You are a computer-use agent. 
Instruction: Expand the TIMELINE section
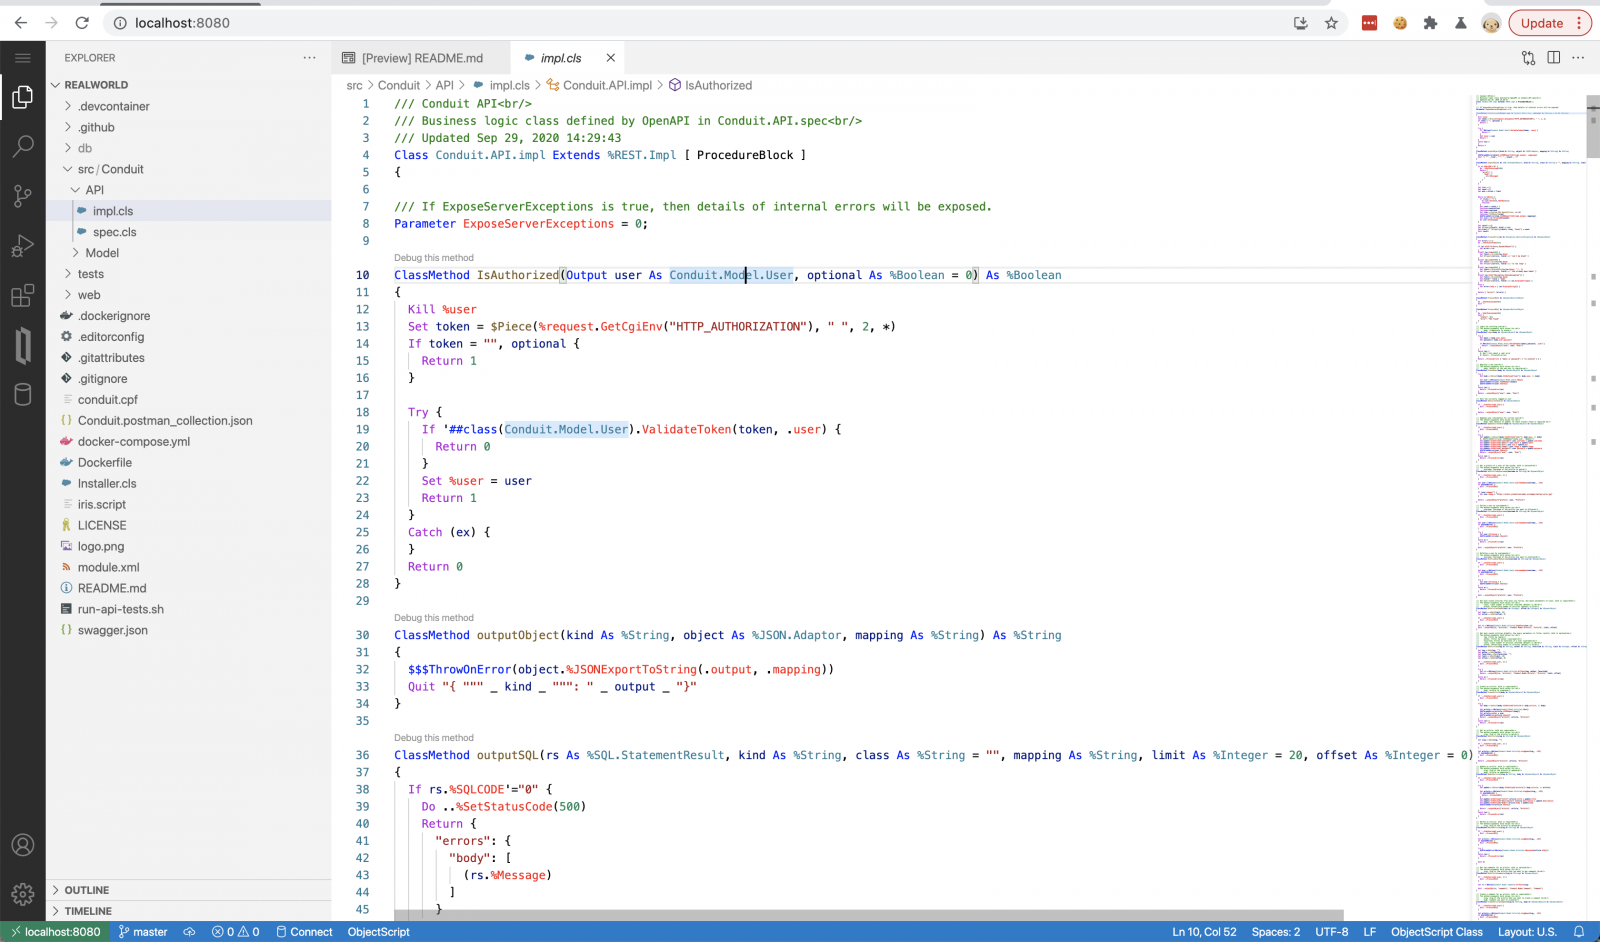pyautogui.click(x=88, y=911)
